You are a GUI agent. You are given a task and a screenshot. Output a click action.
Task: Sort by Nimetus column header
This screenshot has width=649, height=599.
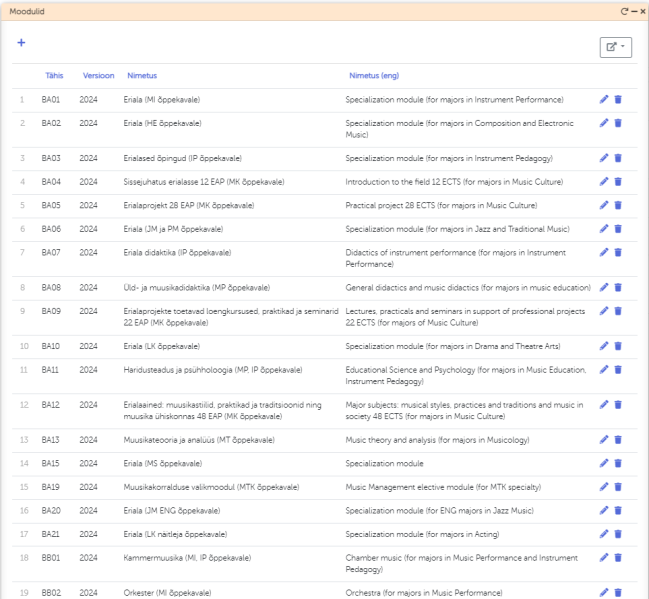pos(142,75)
